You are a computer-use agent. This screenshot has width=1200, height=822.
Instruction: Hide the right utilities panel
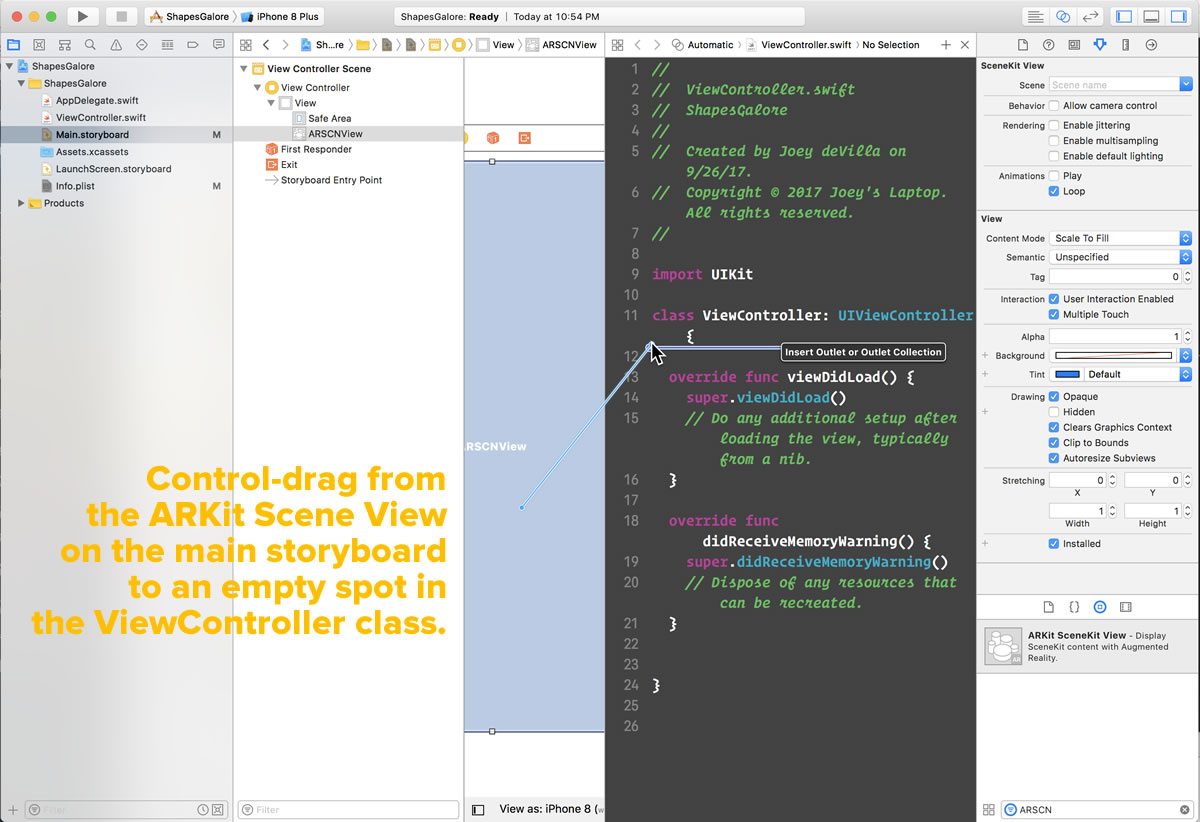tap(1178, 17)
